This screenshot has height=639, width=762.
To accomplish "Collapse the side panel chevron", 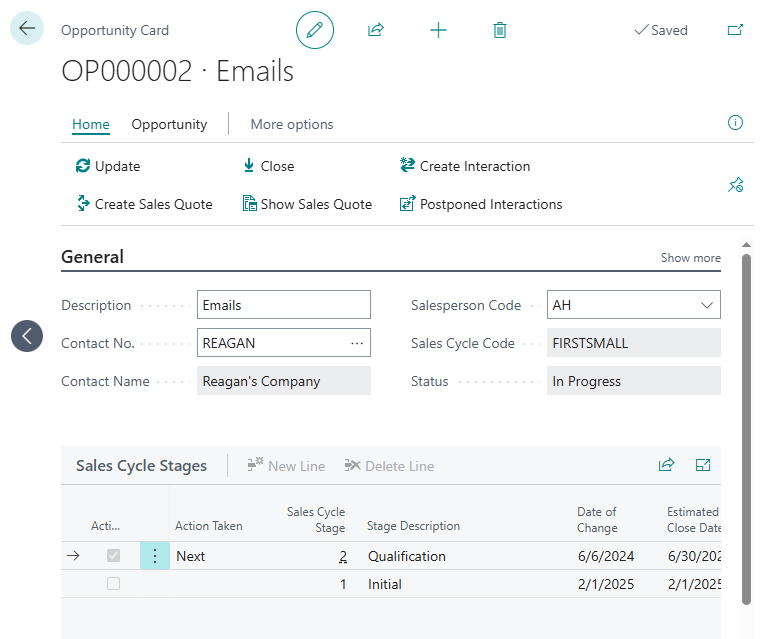I will click(x=27, y=336).
